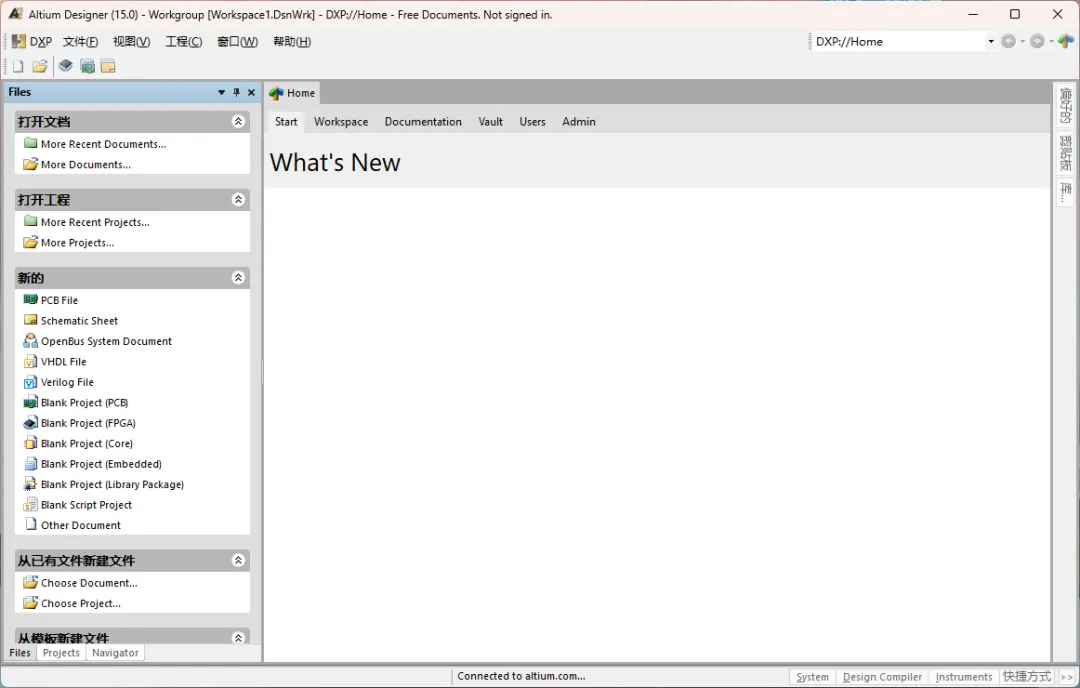Viewport: 1080px width, 688px height.
Task: Click the Blank Project (PCB) icon
Action: (x=30, y=402)
